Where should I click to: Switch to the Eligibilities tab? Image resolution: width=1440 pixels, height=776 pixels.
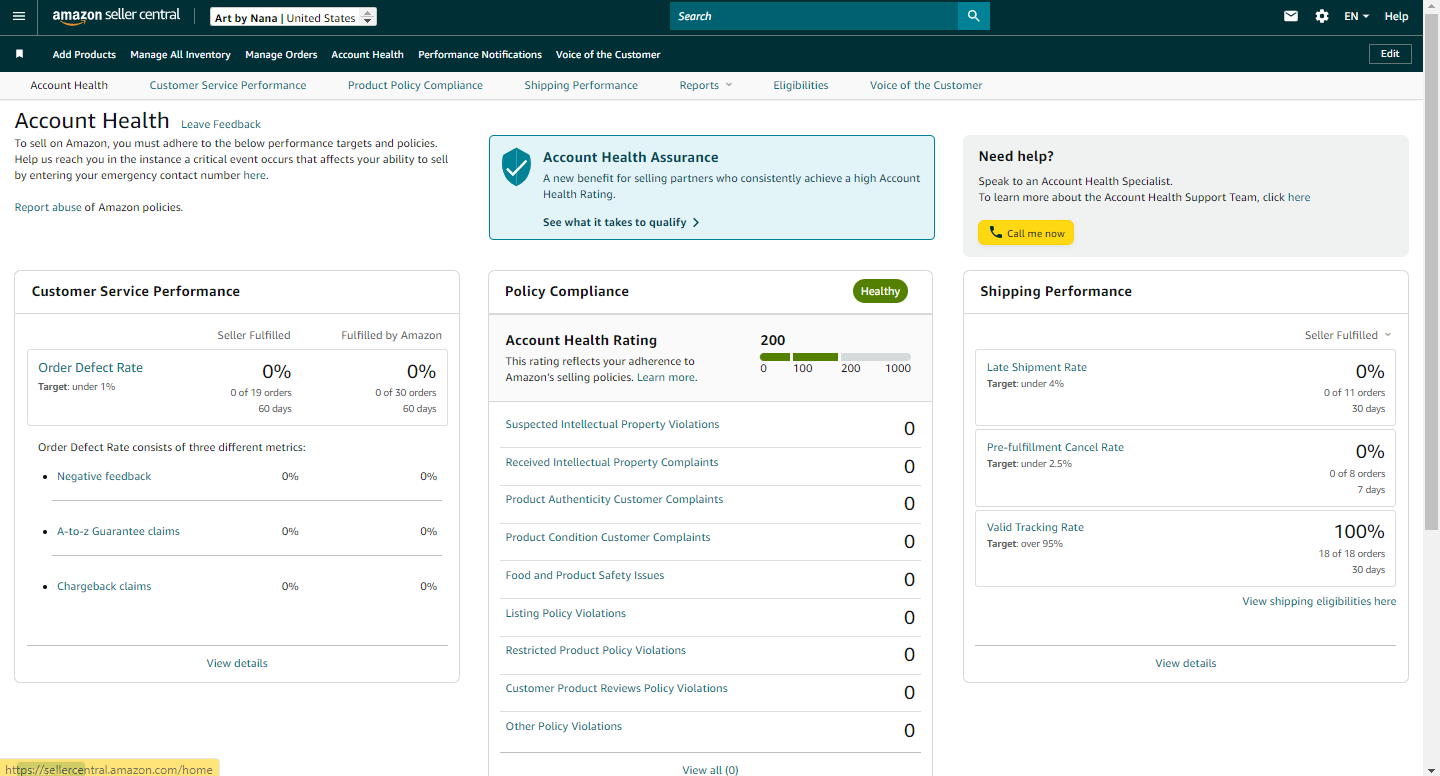(801, 85)
